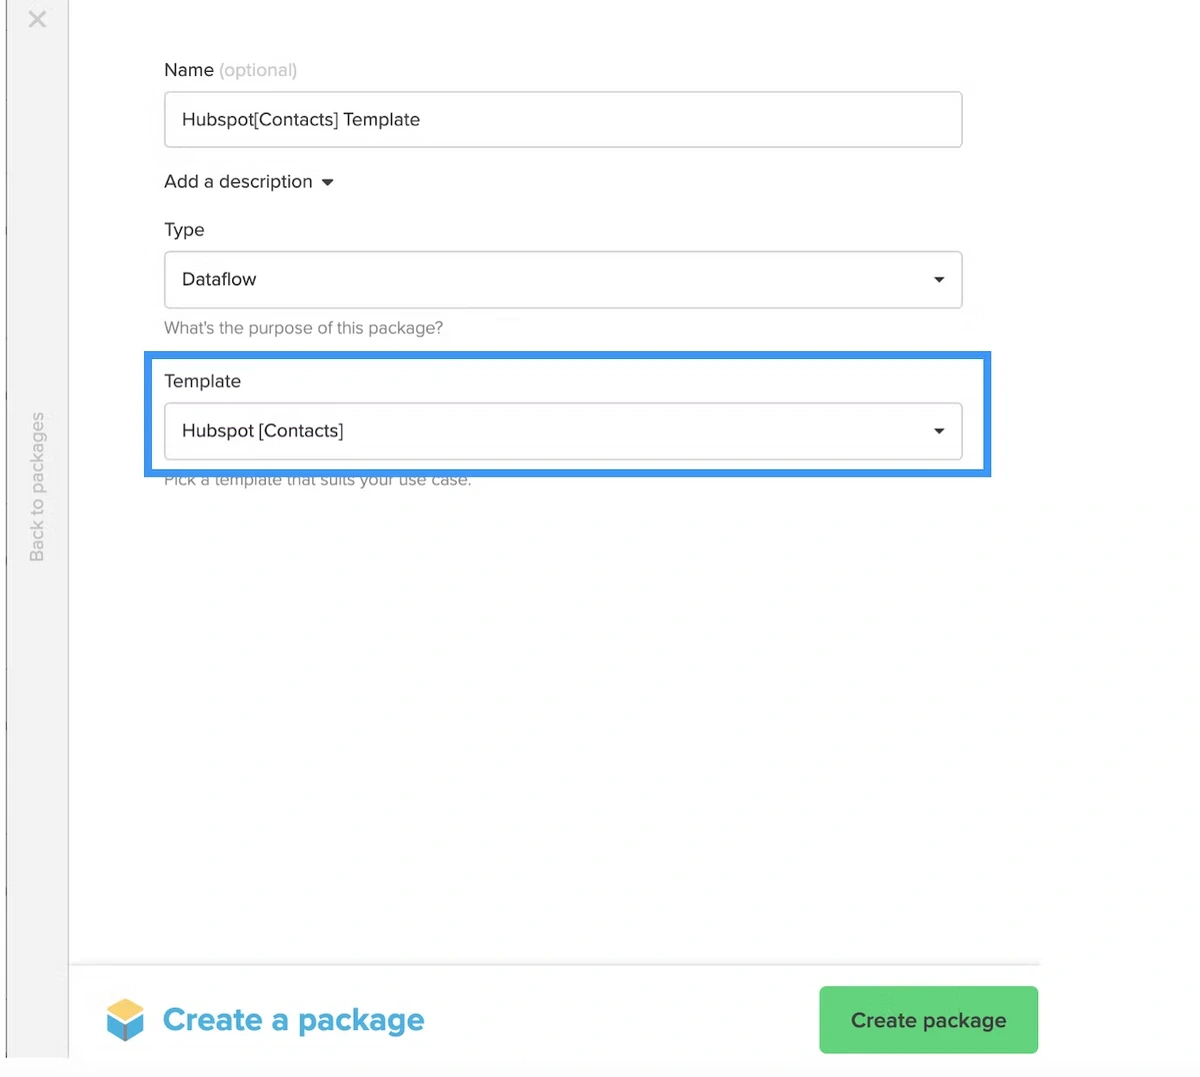Click the "Template" field label
Viewport: 1200px width, 1077px height.
click(x=202, y=381)
